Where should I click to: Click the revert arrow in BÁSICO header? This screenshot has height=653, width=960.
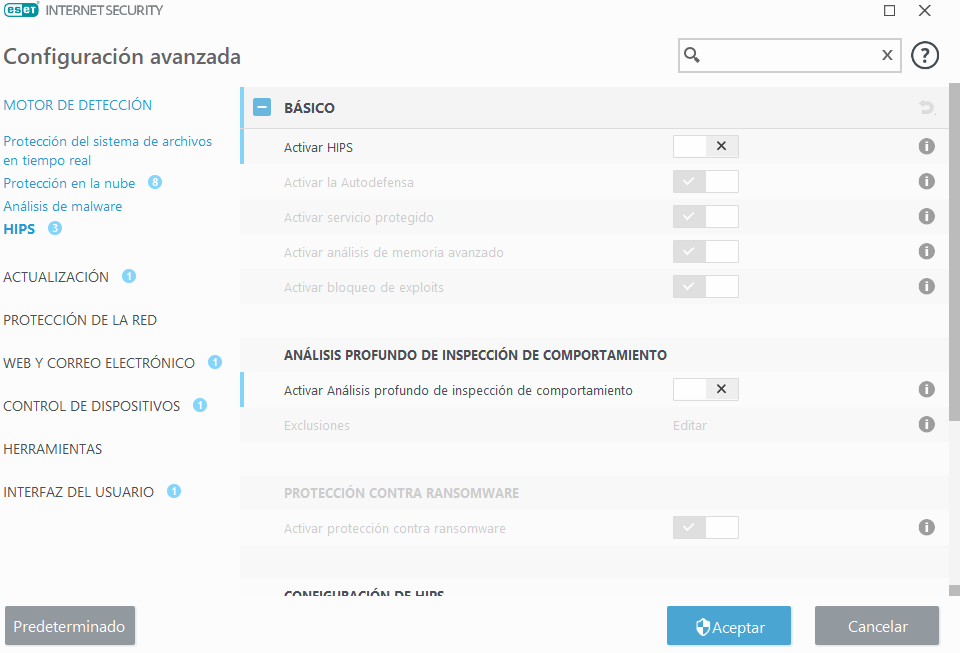[926, 108]
